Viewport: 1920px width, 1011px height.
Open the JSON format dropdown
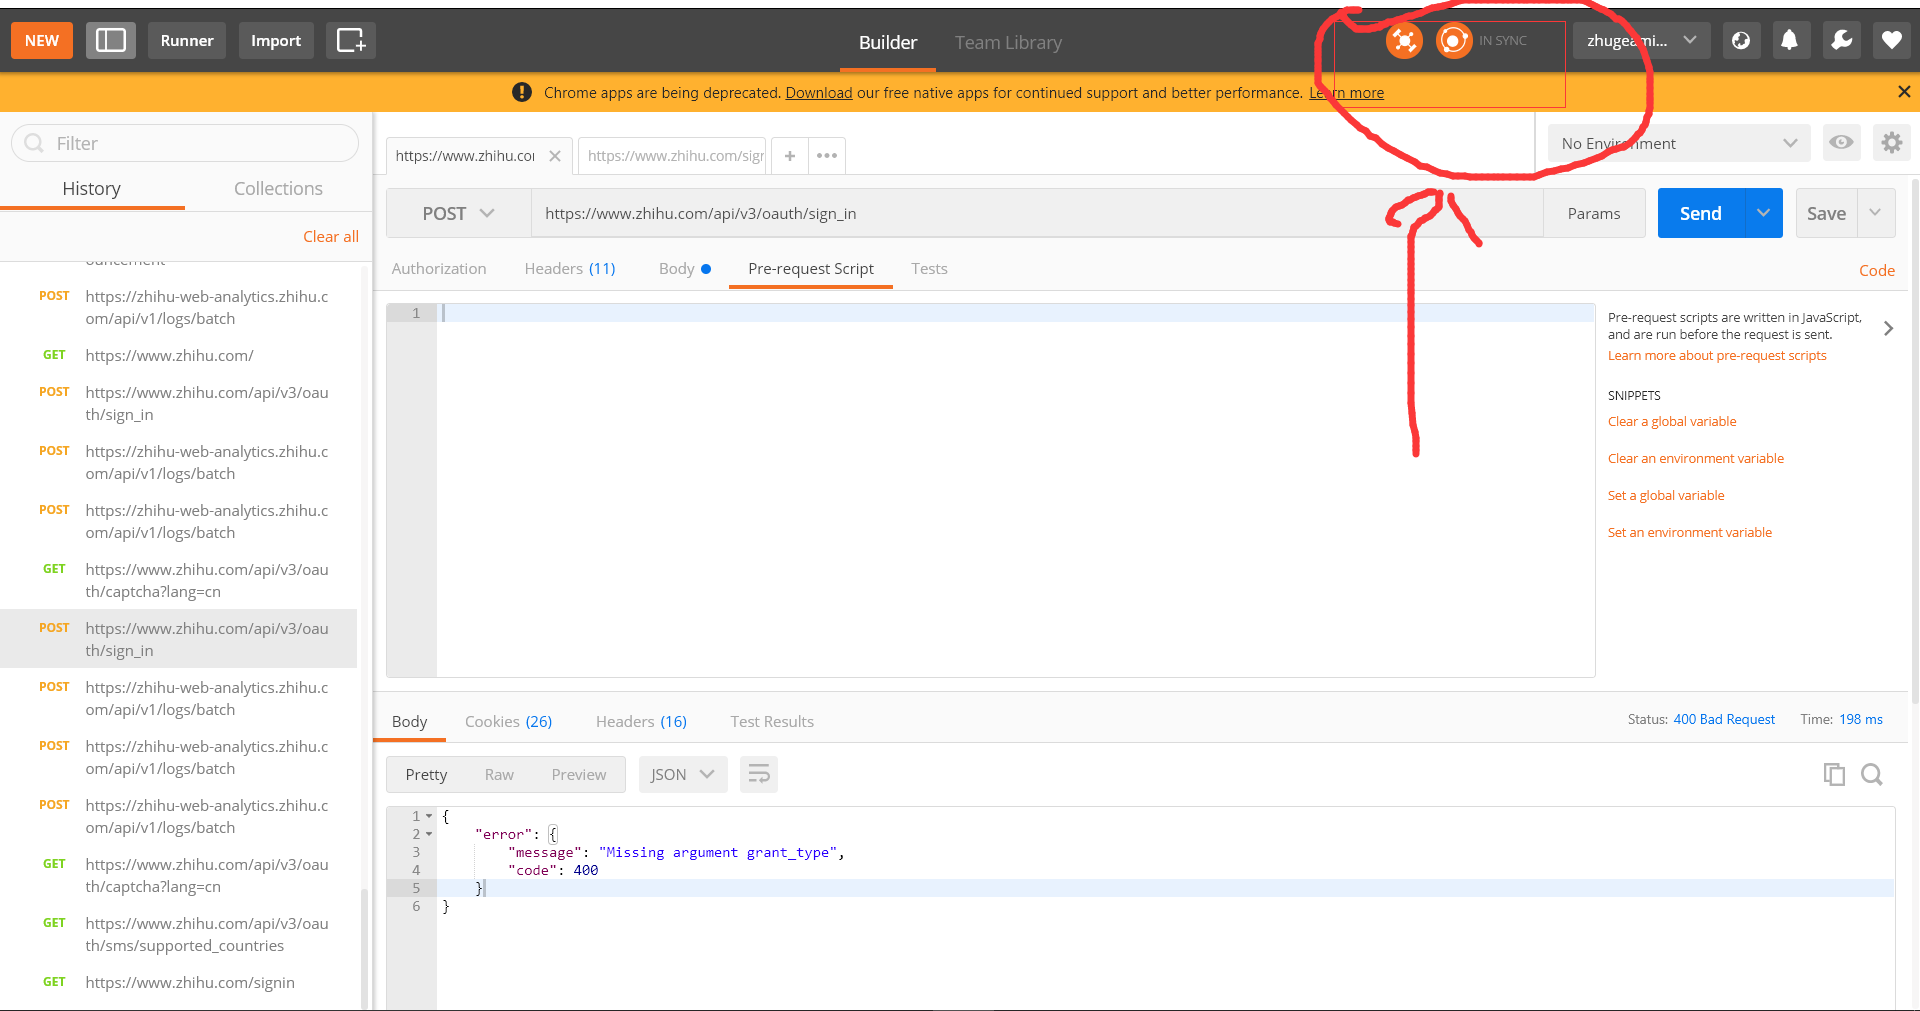pos(683,774)
